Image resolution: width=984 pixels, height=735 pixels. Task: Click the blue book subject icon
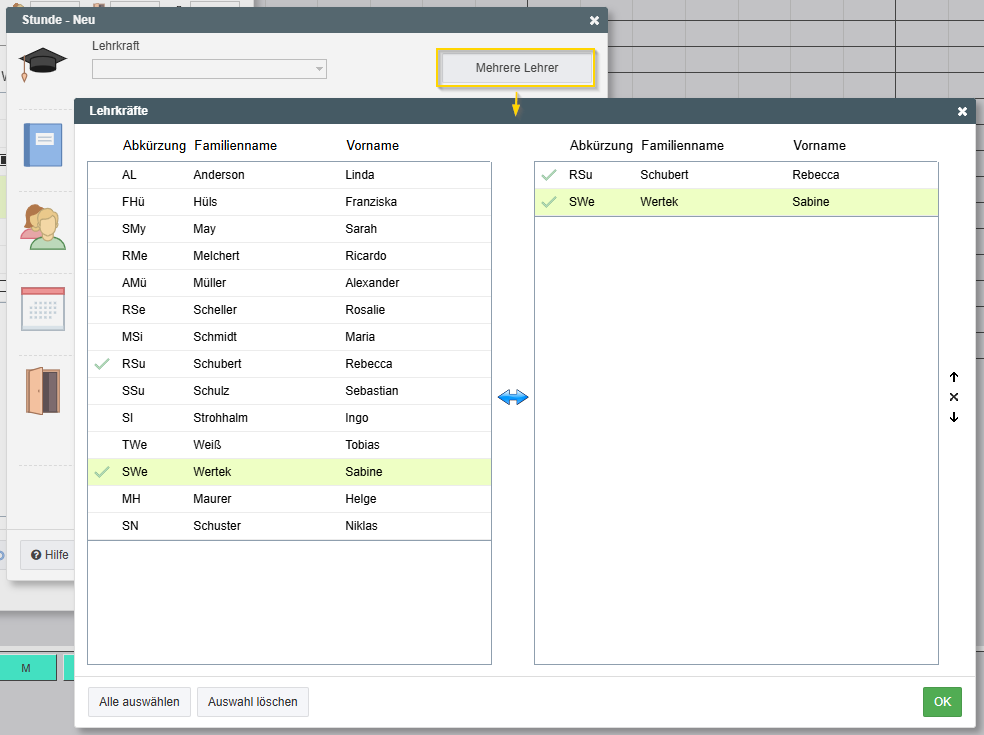click(43, 145)
